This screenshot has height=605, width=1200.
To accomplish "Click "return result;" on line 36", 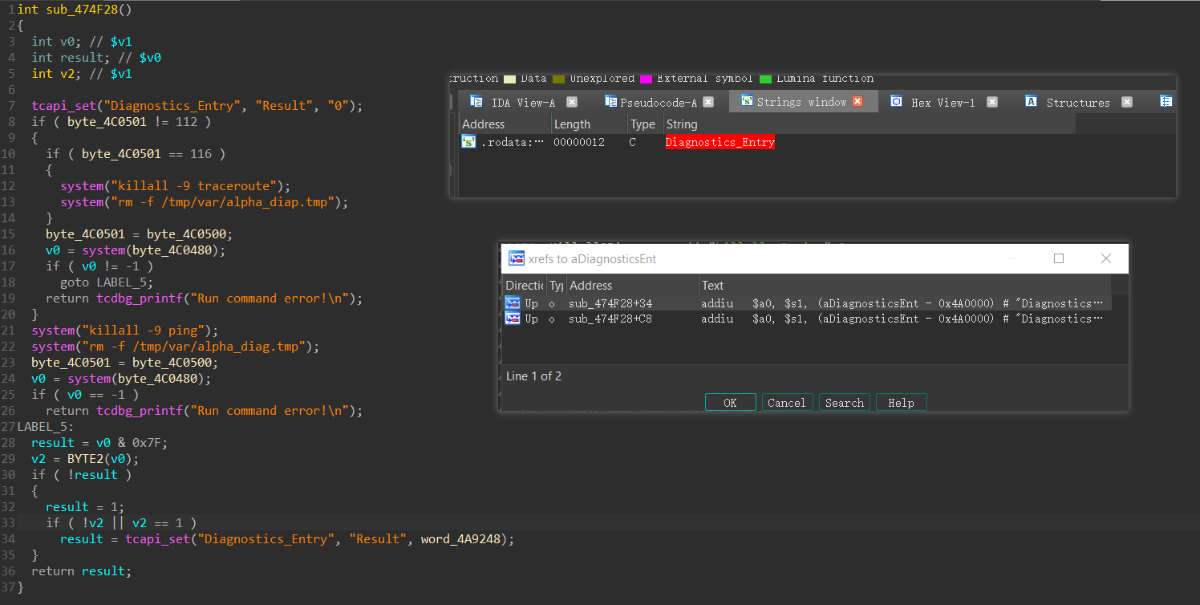I will pyautogui.click(x=81, y=571).
